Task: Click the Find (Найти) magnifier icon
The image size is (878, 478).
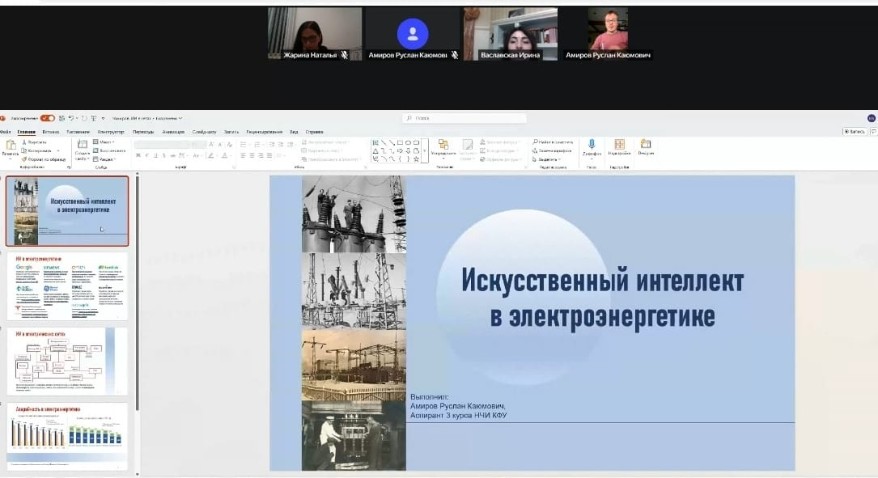Action: (535, 142)
